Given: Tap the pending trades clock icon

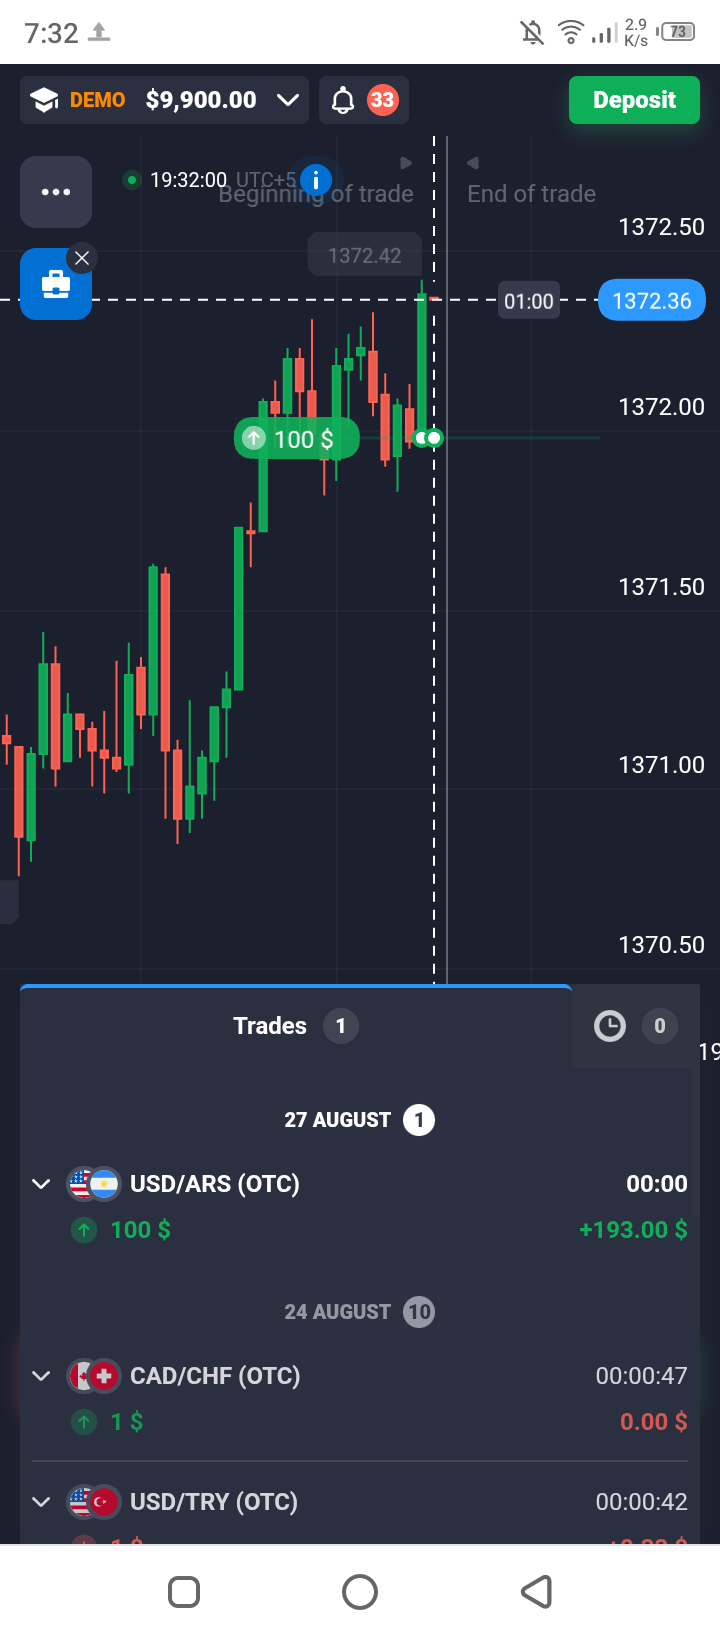Looking at the screenshot, I should (x=609, y=1026).
